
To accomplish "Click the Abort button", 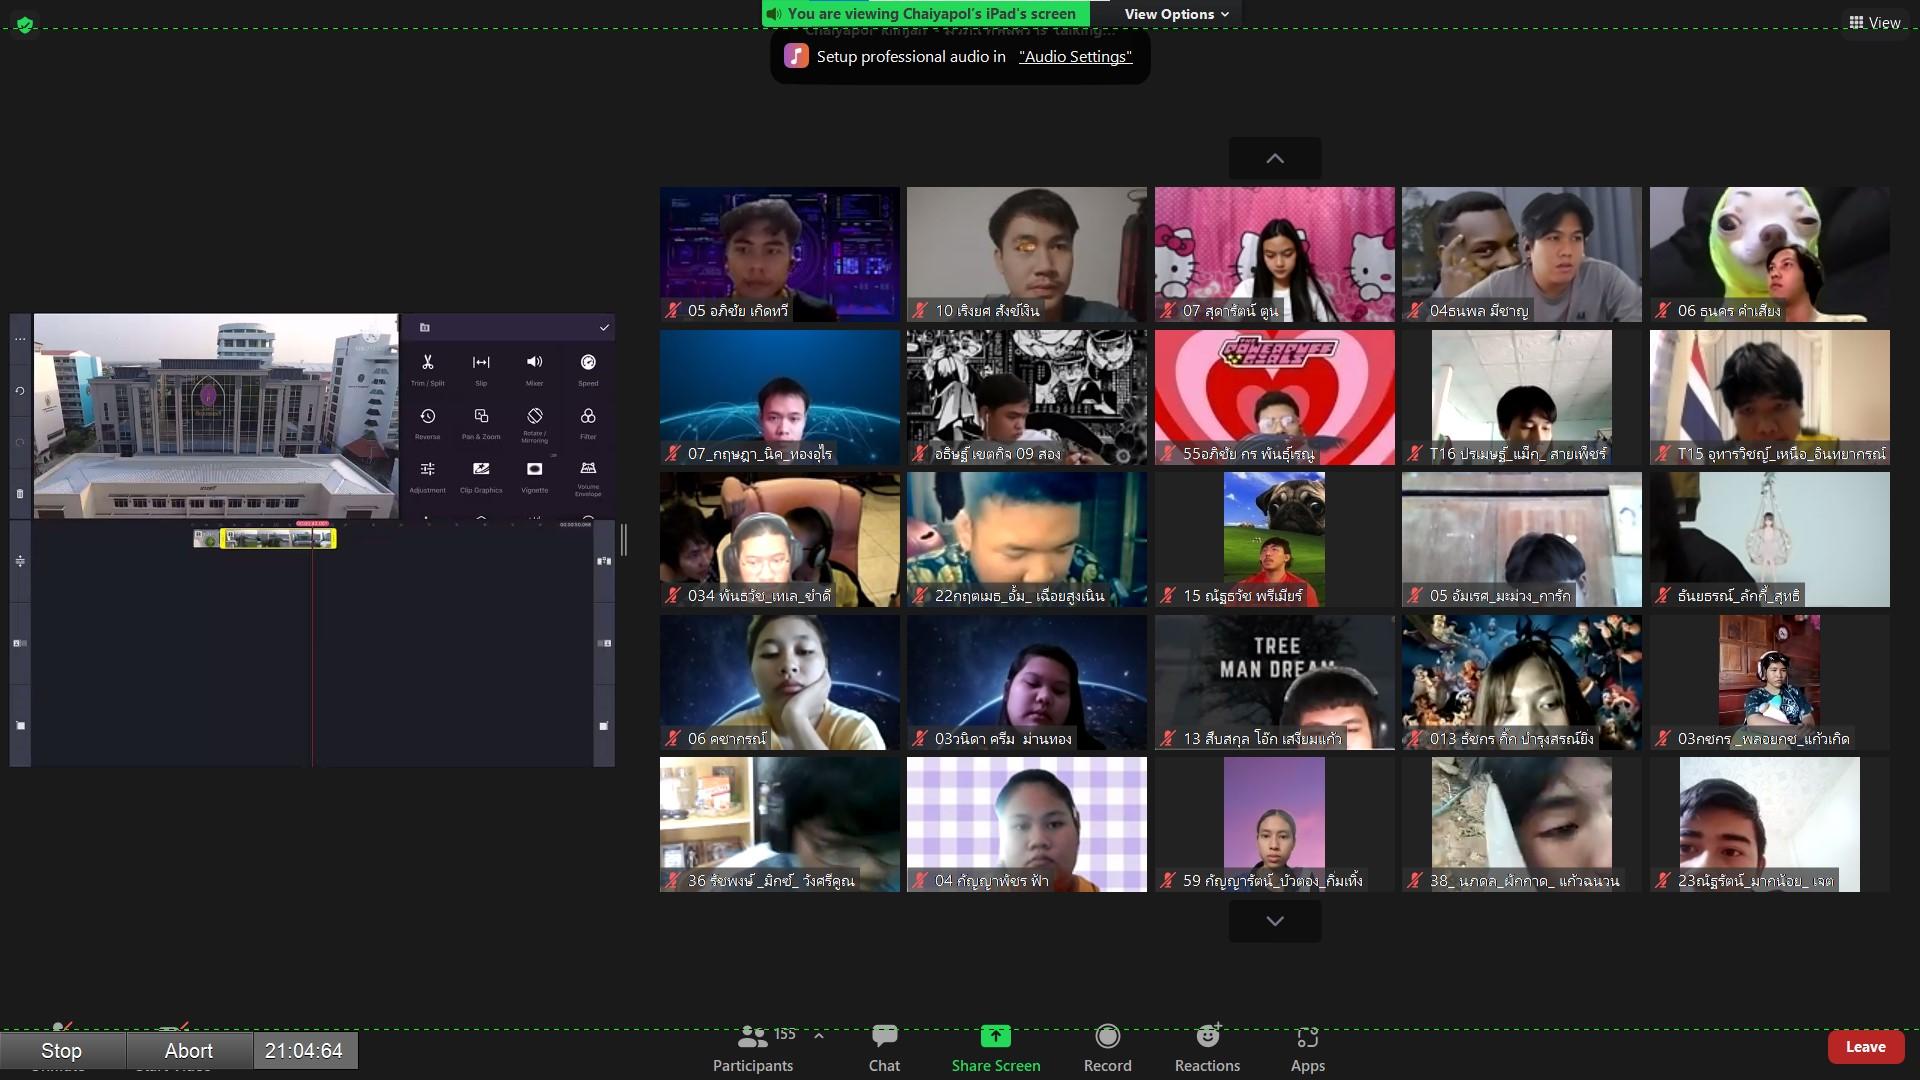I will 188,1051.
